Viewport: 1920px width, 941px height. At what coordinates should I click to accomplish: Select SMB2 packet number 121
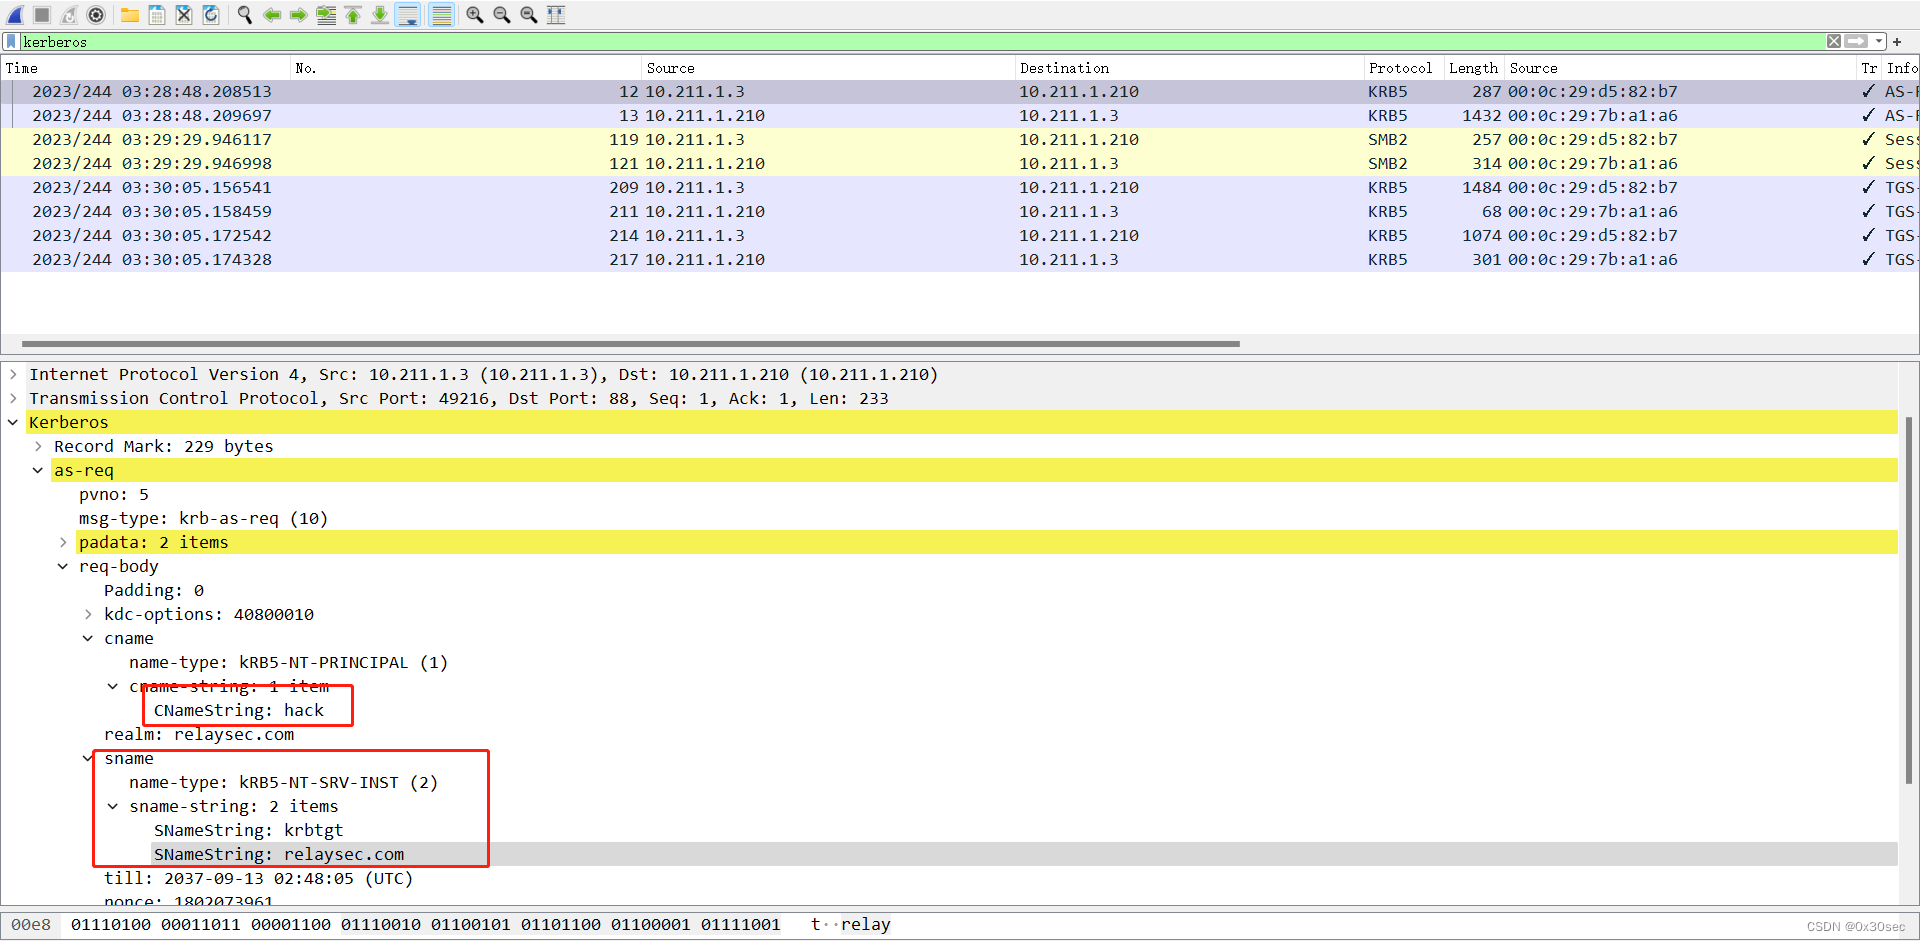pos(960,164)
